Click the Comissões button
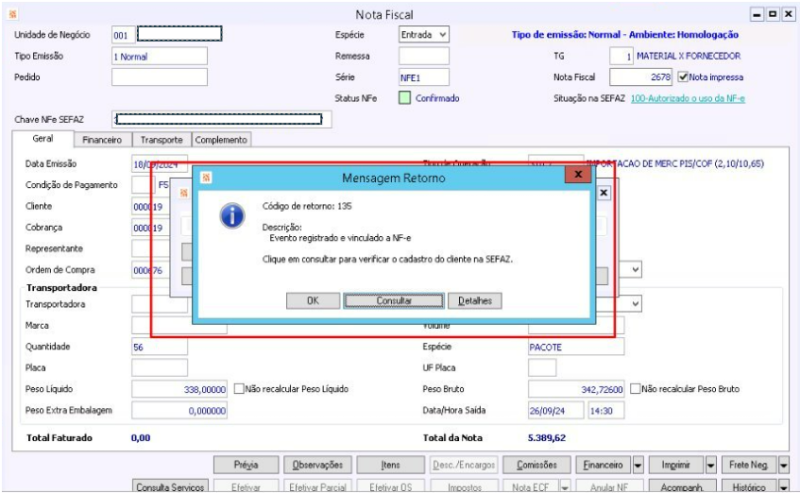This screenshot has width=800, height=493. (537, 465)
